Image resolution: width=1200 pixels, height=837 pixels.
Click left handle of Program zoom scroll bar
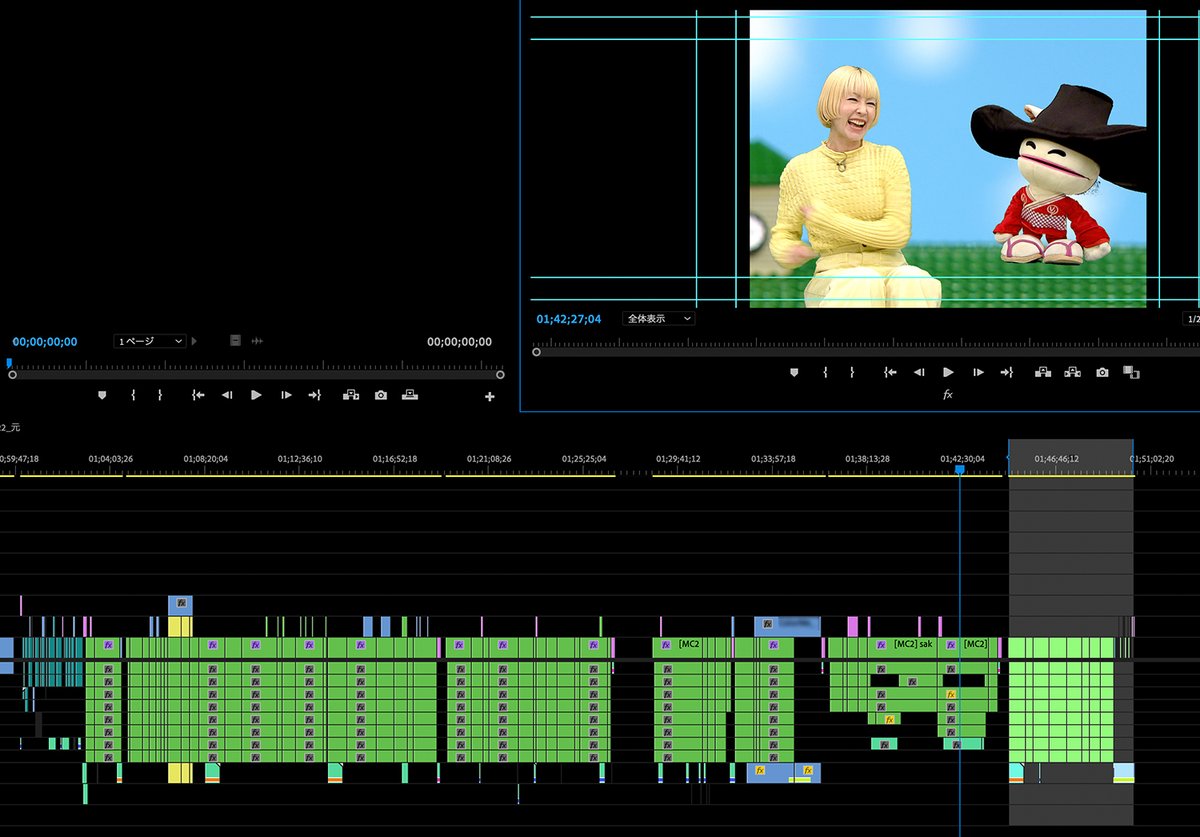[x=537, y=352]
